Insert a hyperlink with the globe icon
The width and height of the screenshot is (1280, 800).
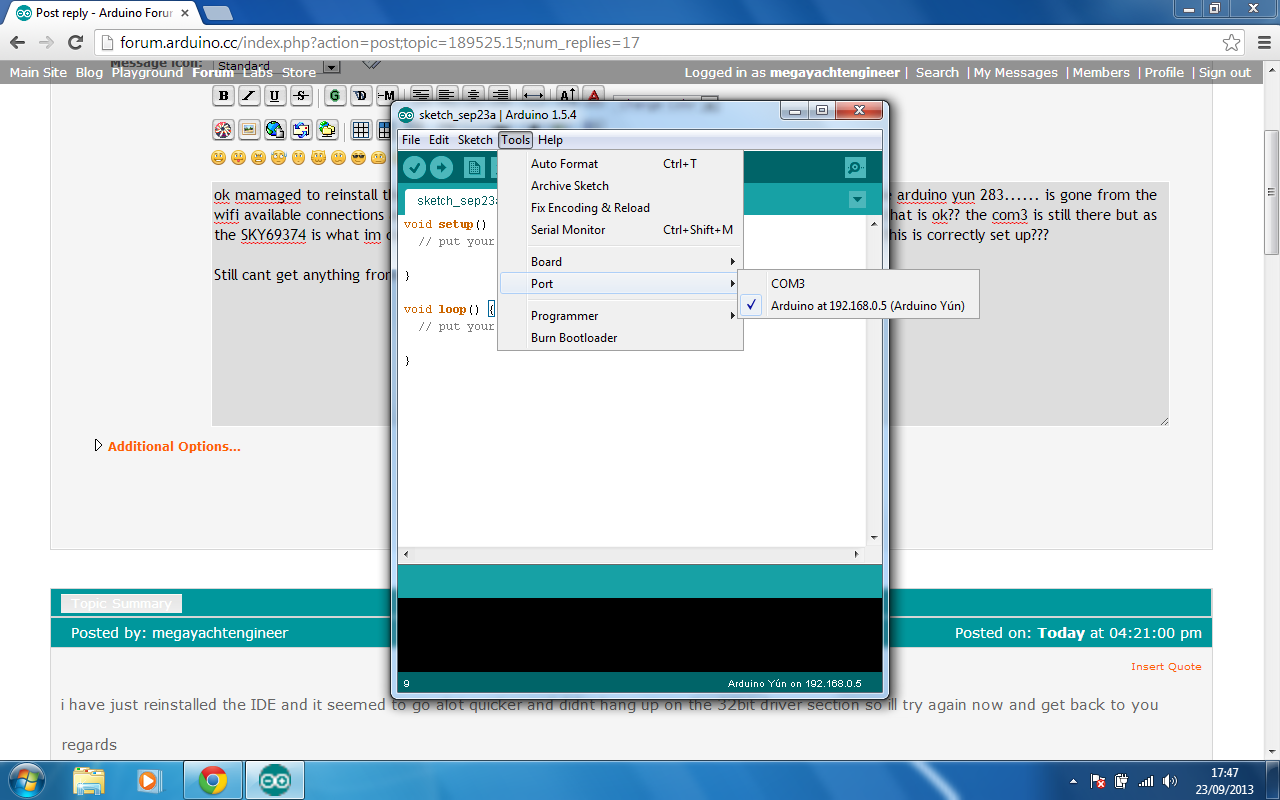pos(275,130)
